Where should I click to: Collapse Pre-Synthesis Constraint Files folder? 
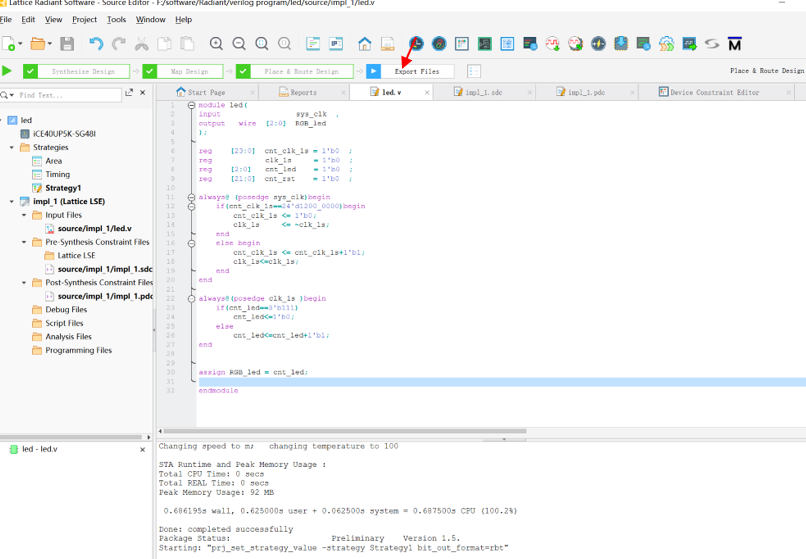[x=24, y=242]
